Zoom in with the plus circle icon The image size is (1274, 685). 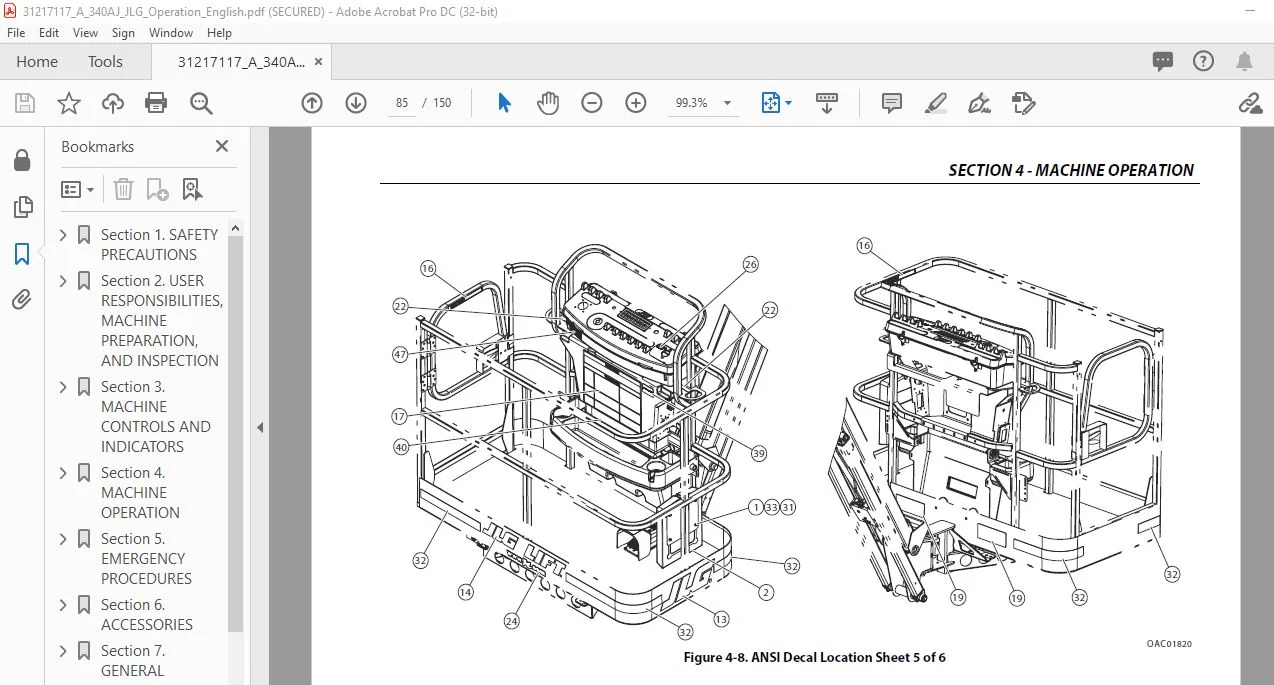(x=636, y=103)
